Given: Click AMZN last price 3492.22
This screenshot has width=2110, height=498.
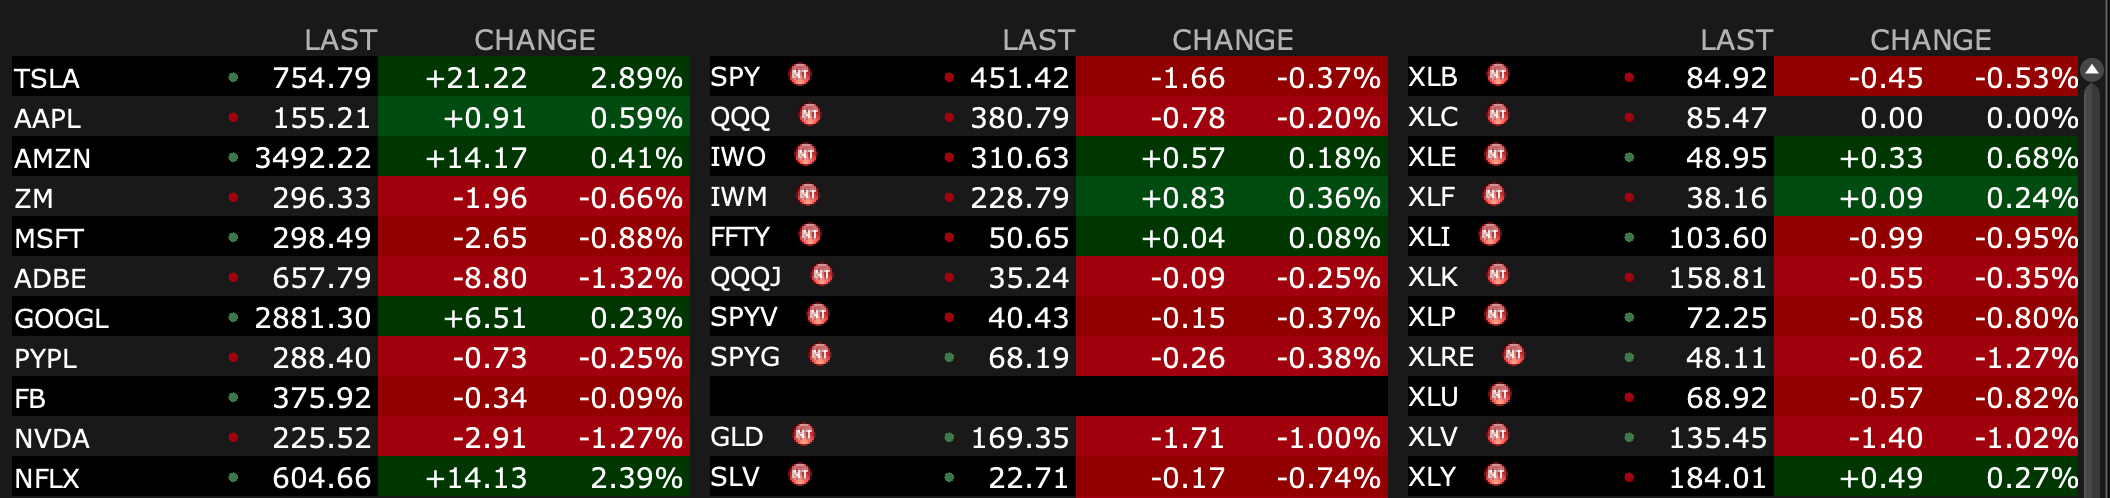Looking at the screenshot, I should 312,158.
